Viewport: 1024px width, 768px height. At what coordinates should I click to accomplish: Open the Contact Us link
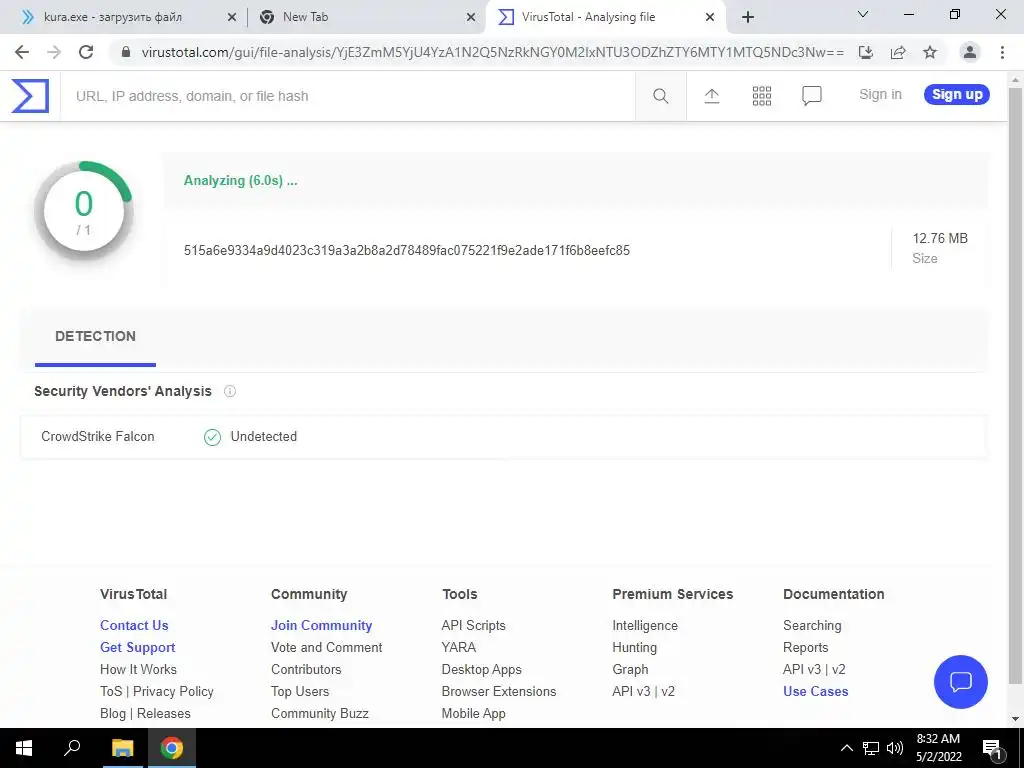[134, 626]
